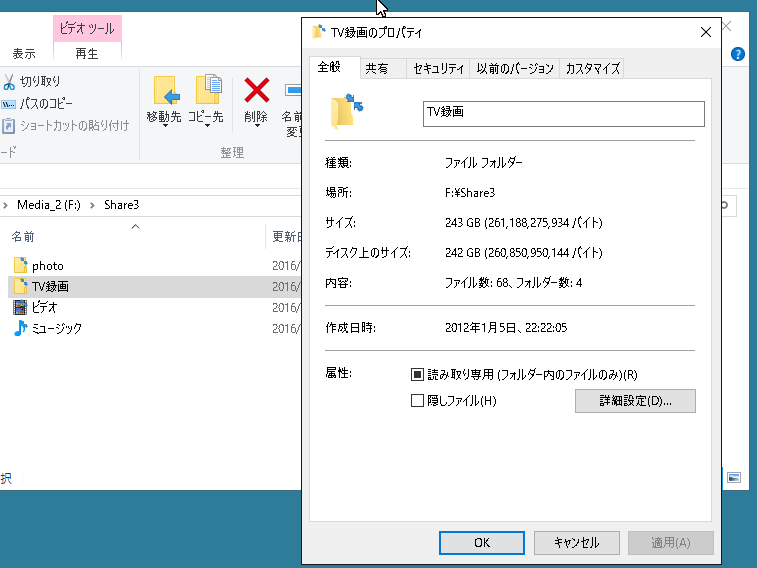
Task: Click the Move to (移動先) folder icon
Action: pyautogui.click(x=164, y=90)
